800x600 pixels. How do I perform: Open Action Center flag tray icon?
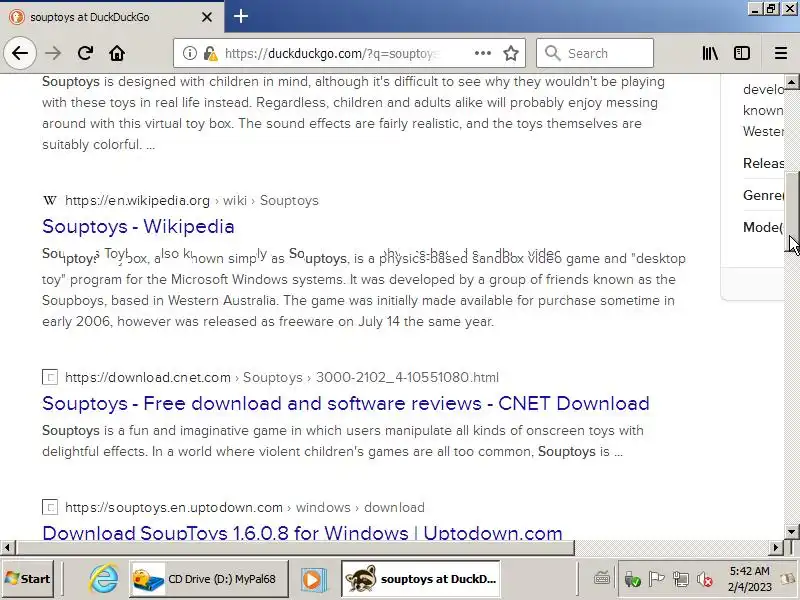(x=656, y=580)
